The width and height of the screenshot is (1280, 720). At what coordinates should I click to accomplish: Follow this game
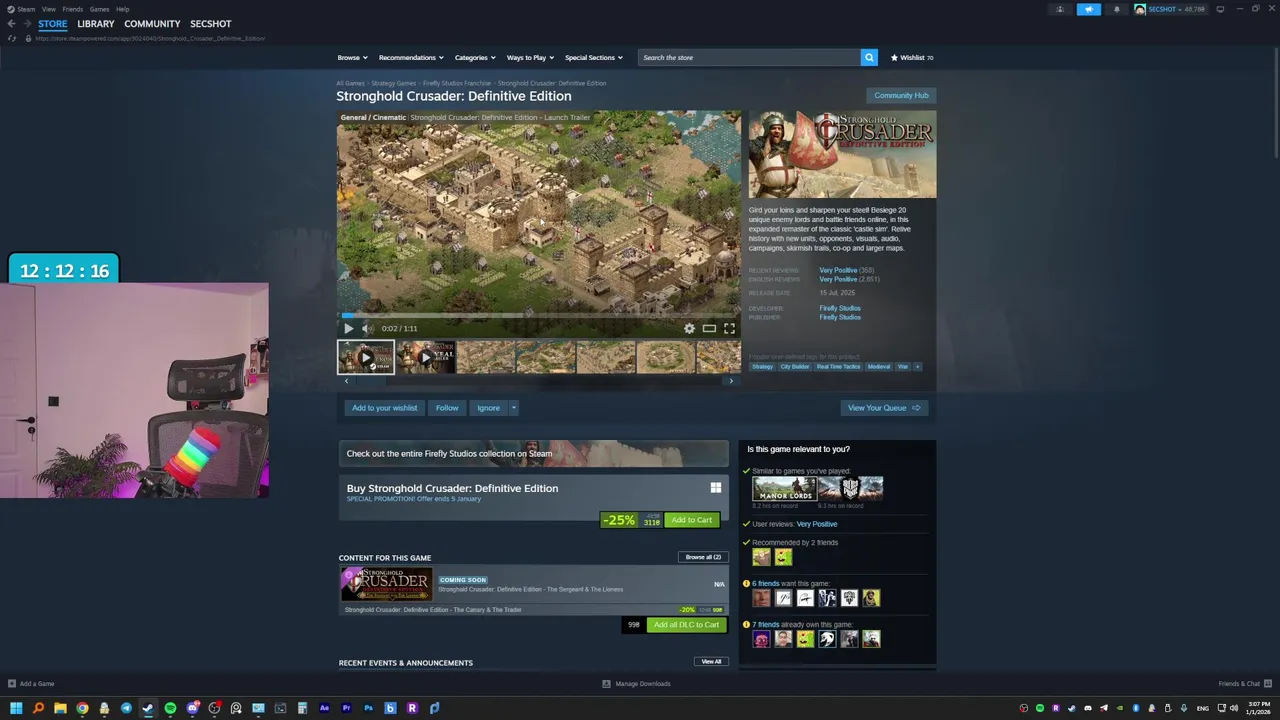pos(447,408)
